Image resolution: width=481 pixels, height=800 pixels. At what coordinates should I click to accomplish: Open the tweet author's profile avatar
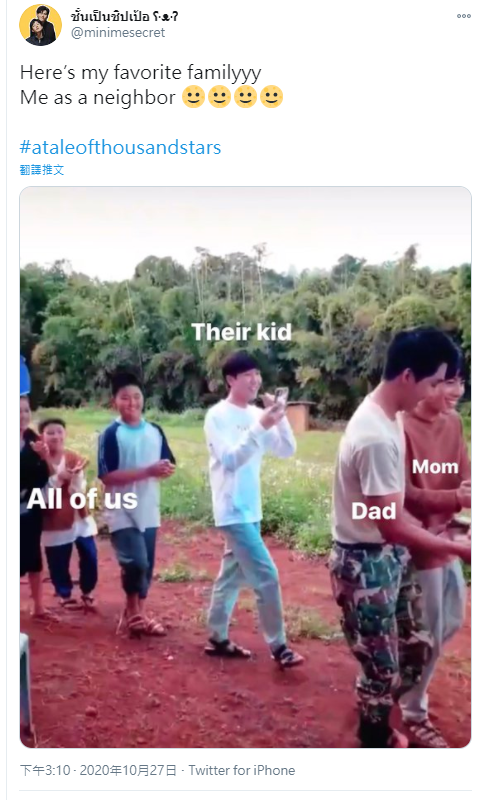click(40, 24)
